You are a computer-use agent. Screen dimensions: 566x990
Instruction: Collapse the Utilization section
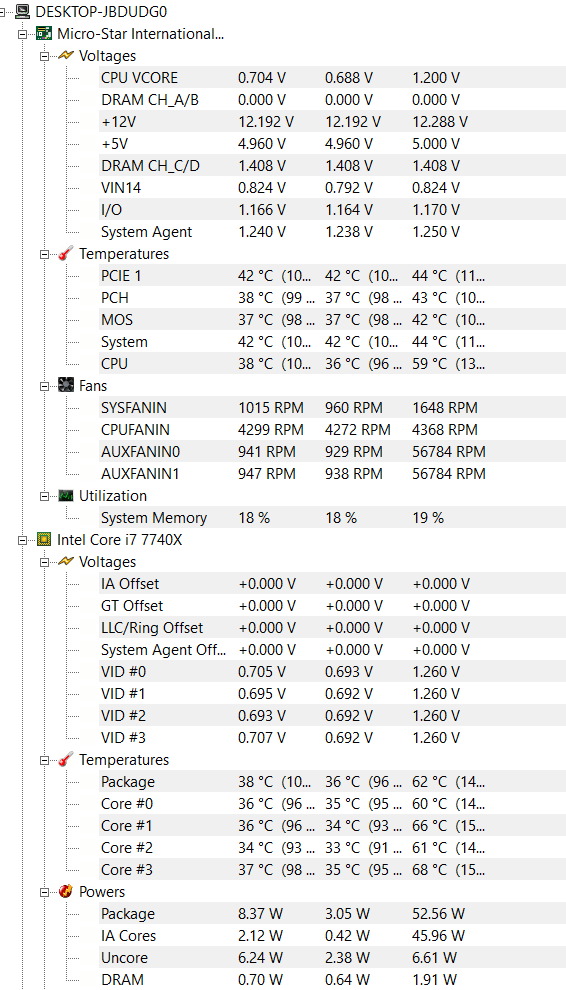coord(44,496)
